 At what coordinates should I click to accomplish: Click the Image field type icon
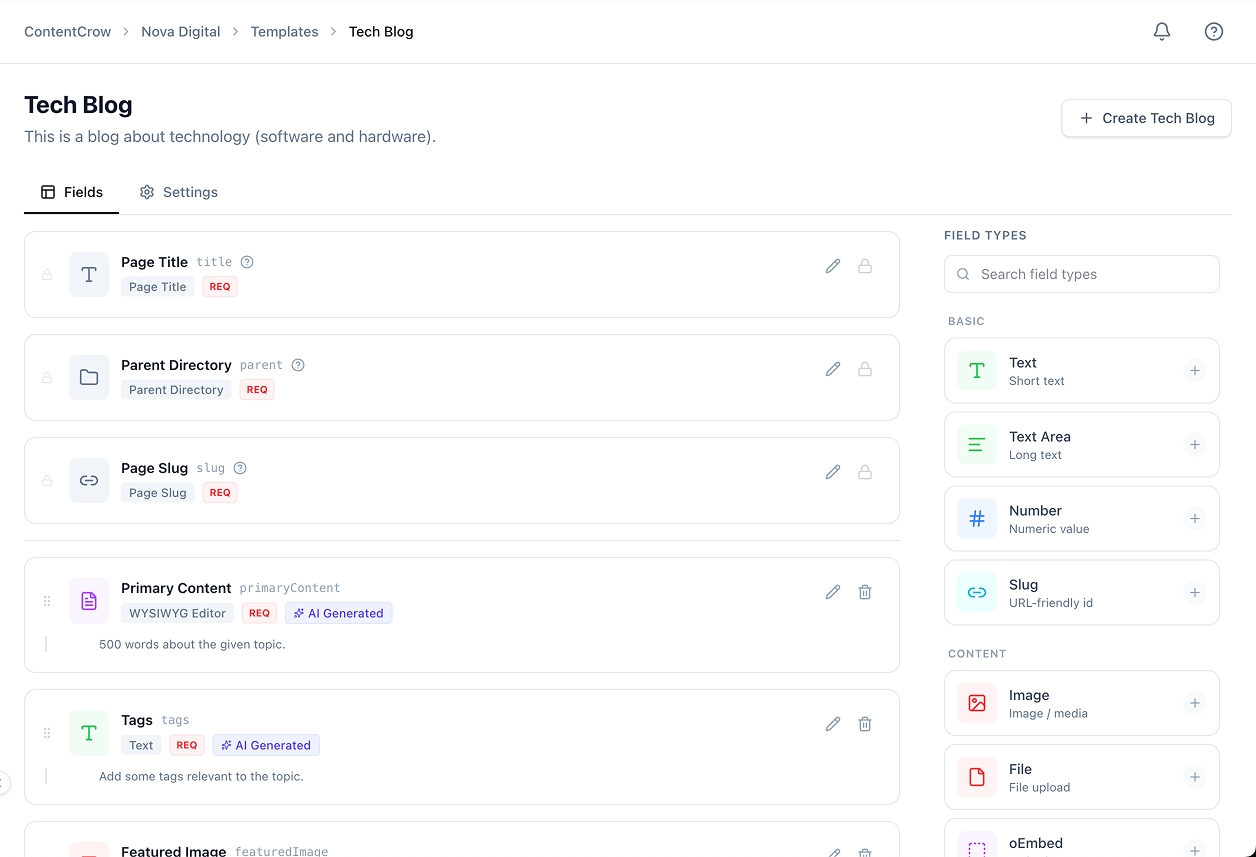[x=976, y=703]
